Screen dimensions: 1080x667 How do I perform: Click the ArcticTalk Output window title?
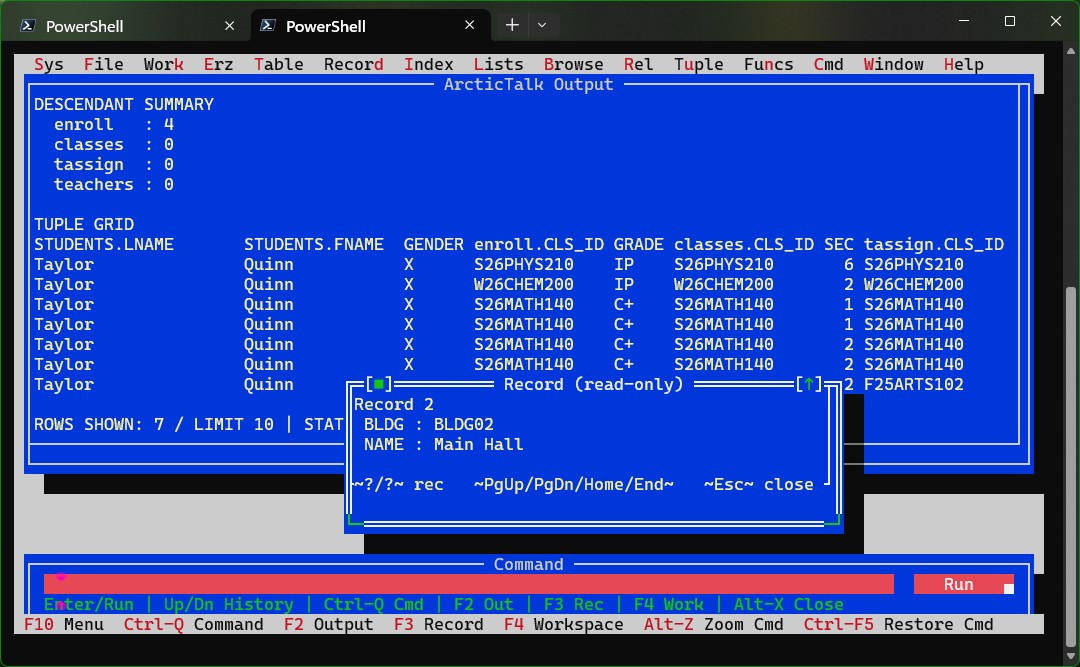click(x=528, y=85)
